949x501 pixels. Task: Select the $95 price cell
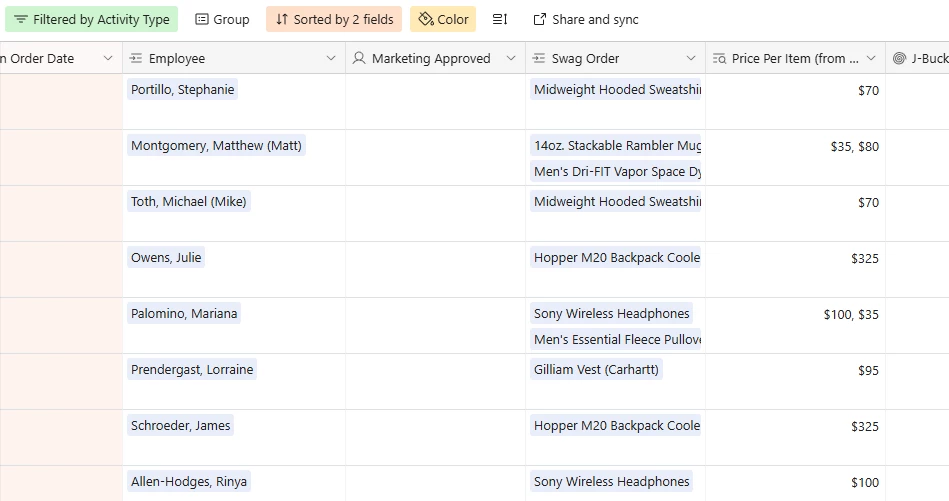tap(795, 382)
